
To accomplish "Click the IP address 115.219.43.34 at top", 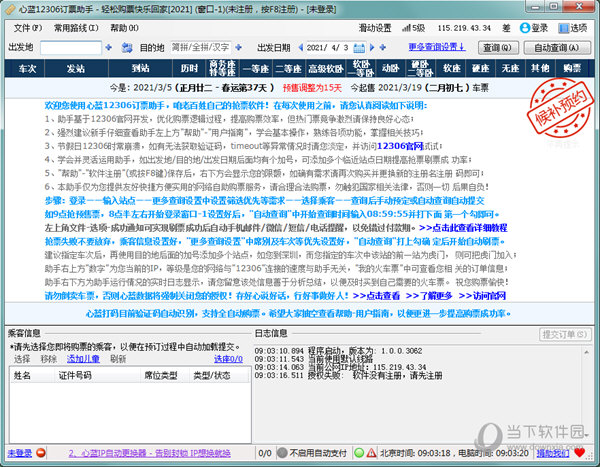I will click(464, 28).
